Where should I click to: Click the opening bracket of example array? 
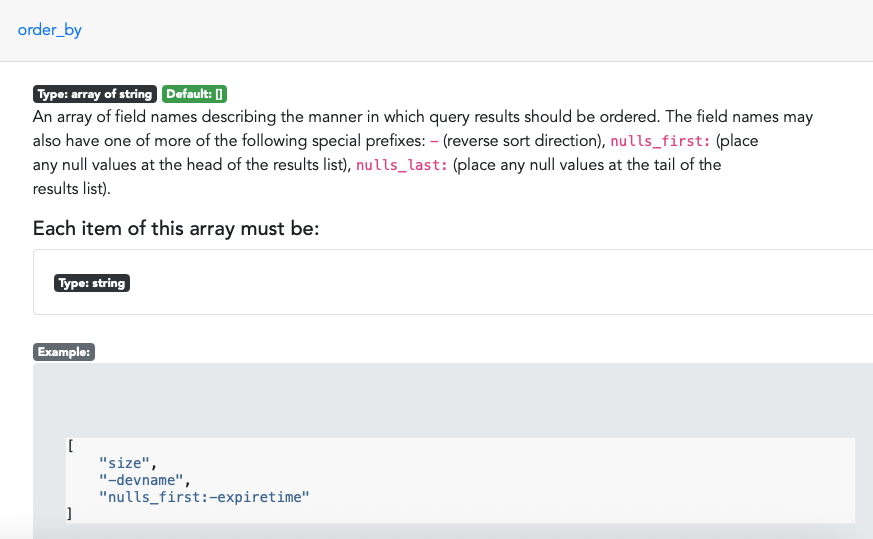pos(70,446)
